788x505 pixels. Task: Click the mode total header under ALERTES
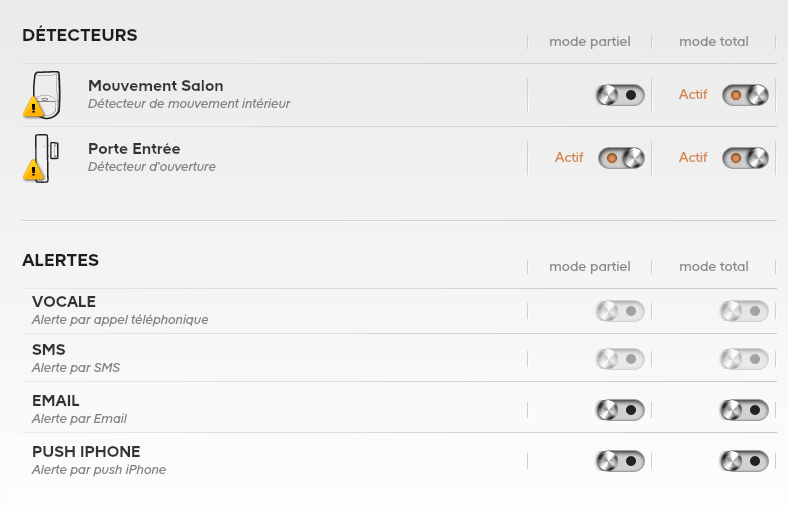point(714,267)
